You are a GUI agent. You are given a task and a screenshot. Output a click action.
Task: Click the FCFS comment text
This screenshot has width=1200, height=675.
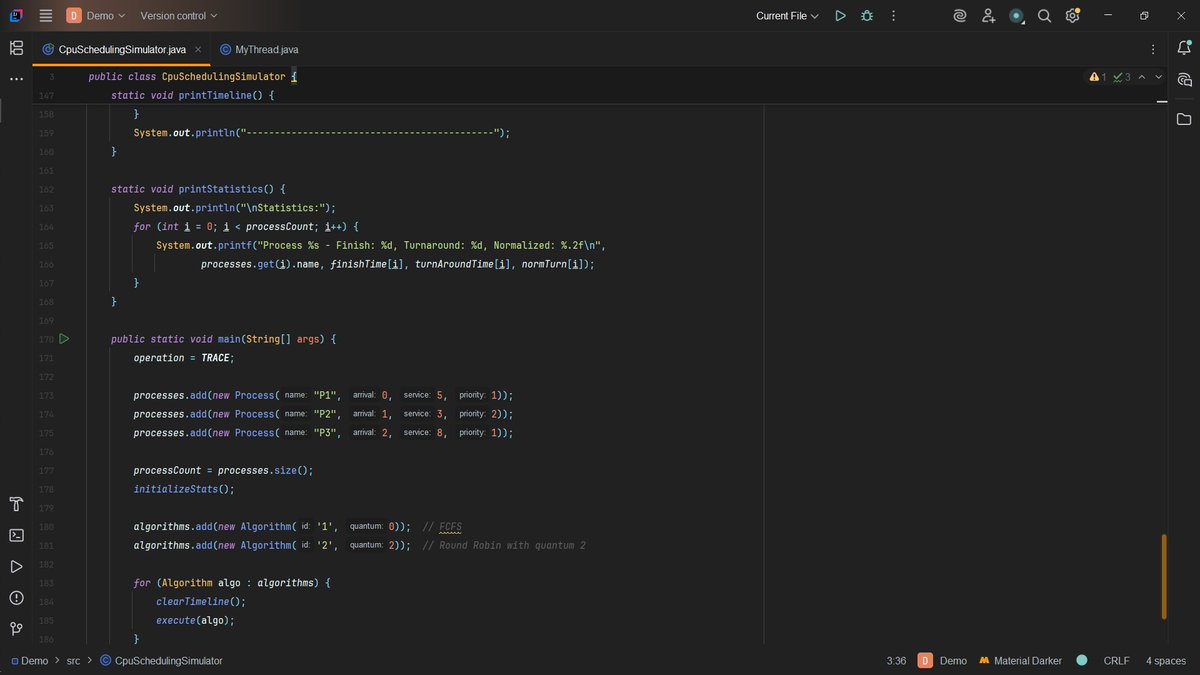450,527
